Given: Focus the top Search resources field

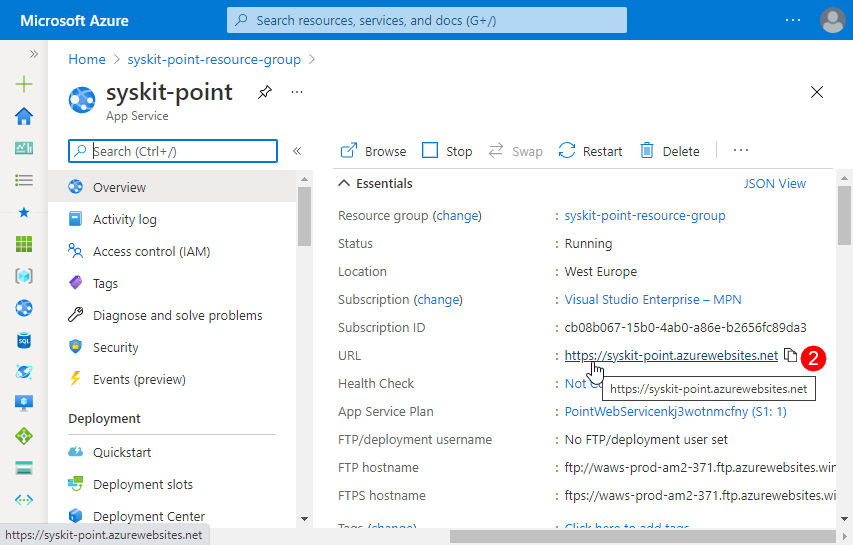Looking at the screenshot, I should click(x=427, y=20).
